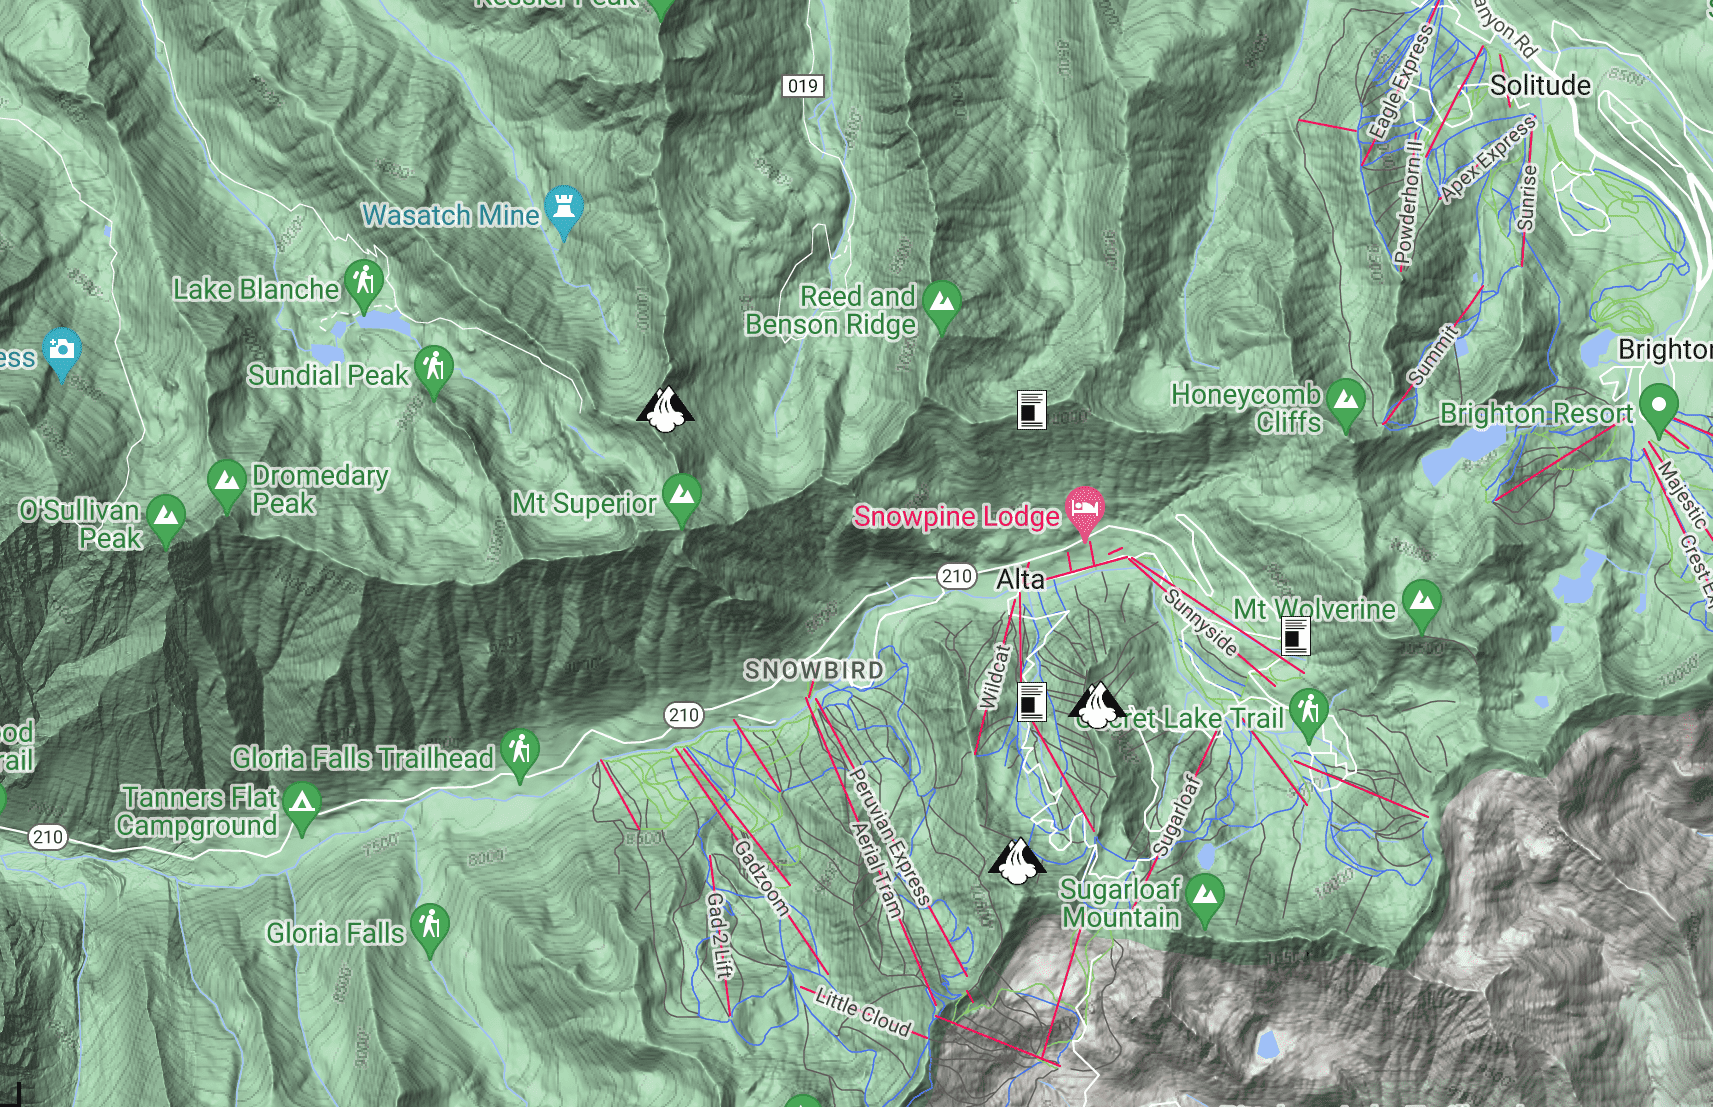The width and height of the screenshot is (1713, 1107).
Task: Click the Sunrise lift label
Action: [x=1527, y=198]
